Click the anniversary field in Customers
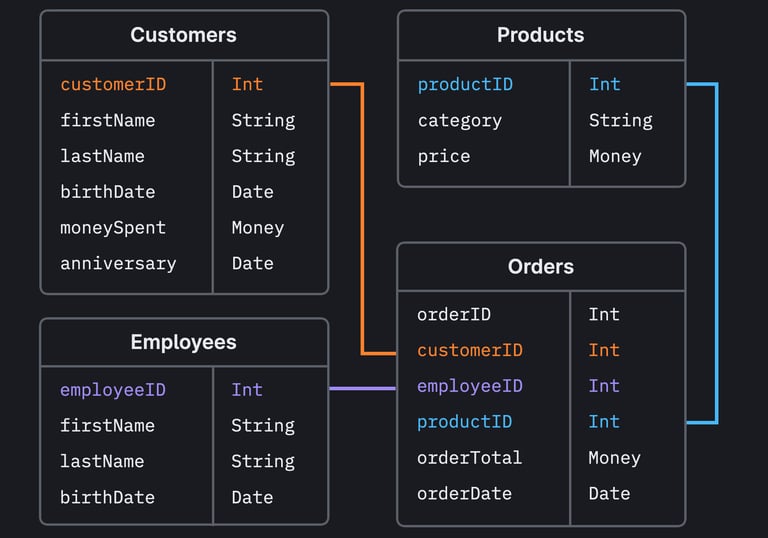This screenshot has width=768, height=538. coord(118,264)
